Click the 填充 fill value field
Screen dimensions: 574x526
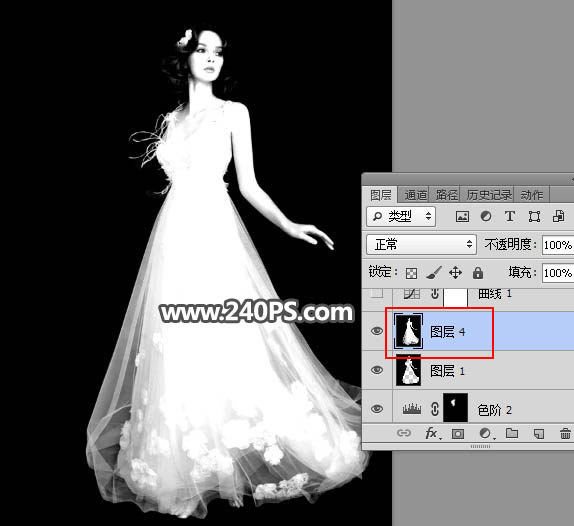tap(558, 273)
